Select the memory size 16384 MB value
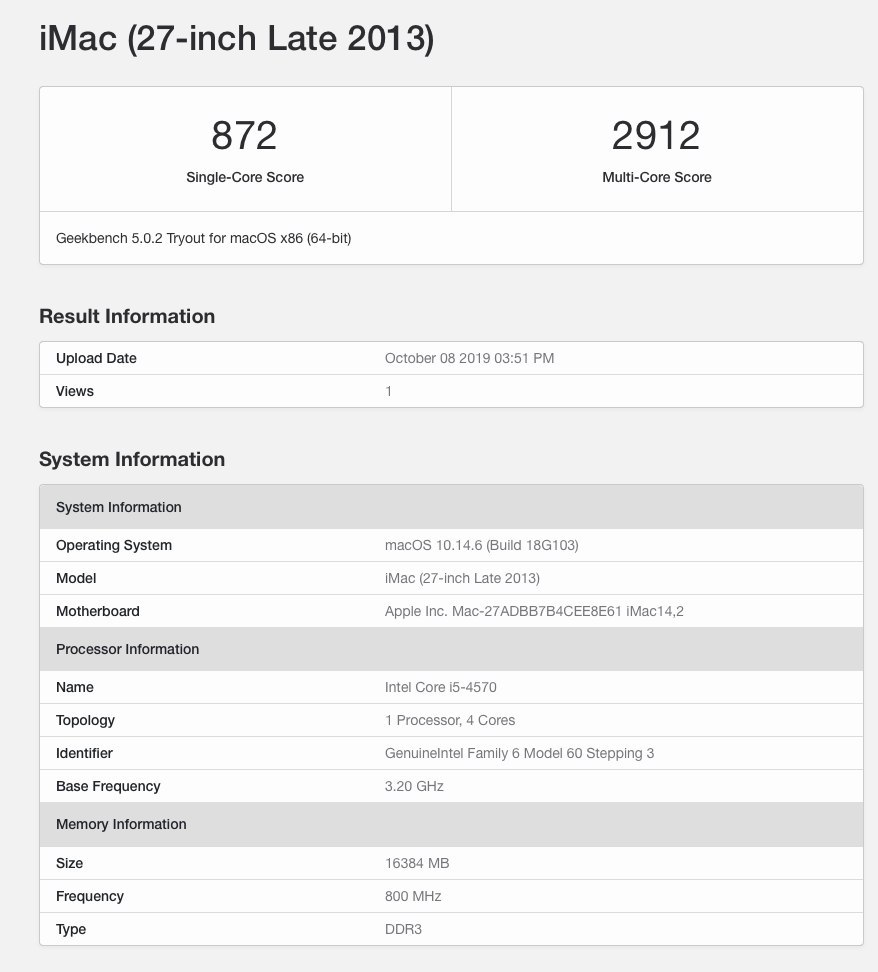The width and height of the screenshot is (878, 972). point(417,863)
